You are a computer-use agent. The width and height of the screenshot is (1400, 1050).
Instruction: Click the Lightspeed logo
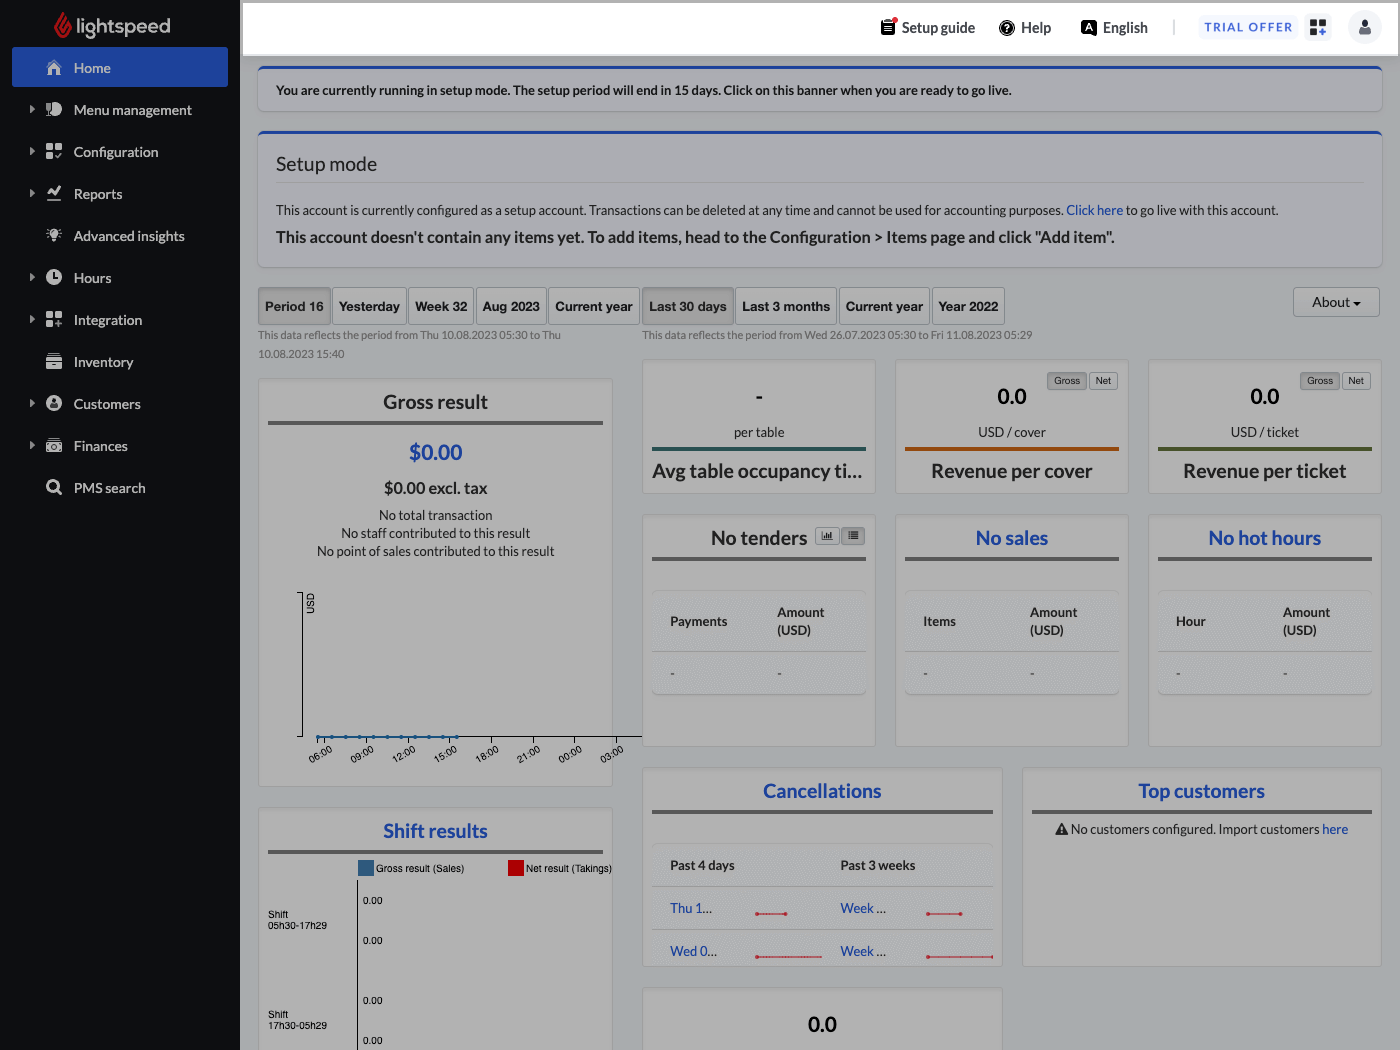pos(112,25)
